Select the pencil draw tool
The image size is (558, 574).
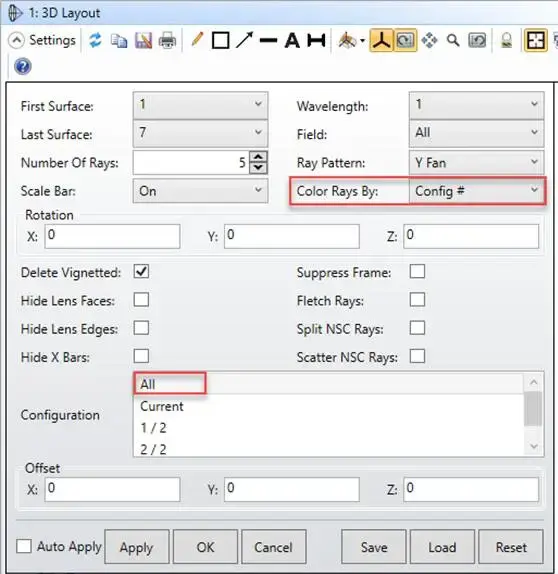[197, 40]
